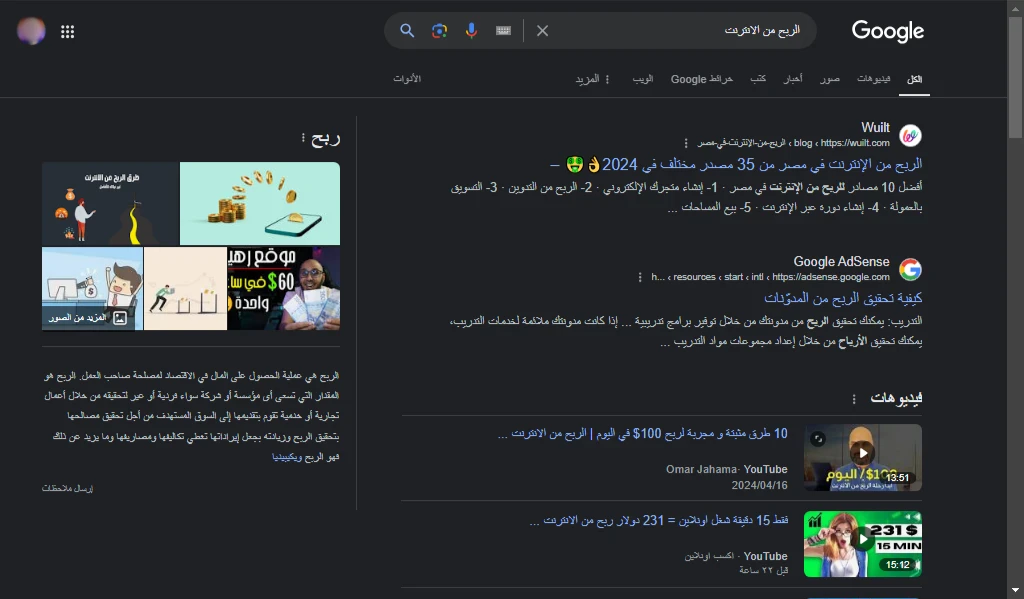Open the Wikipedia ويكيبيديا link

click(287, 457)
